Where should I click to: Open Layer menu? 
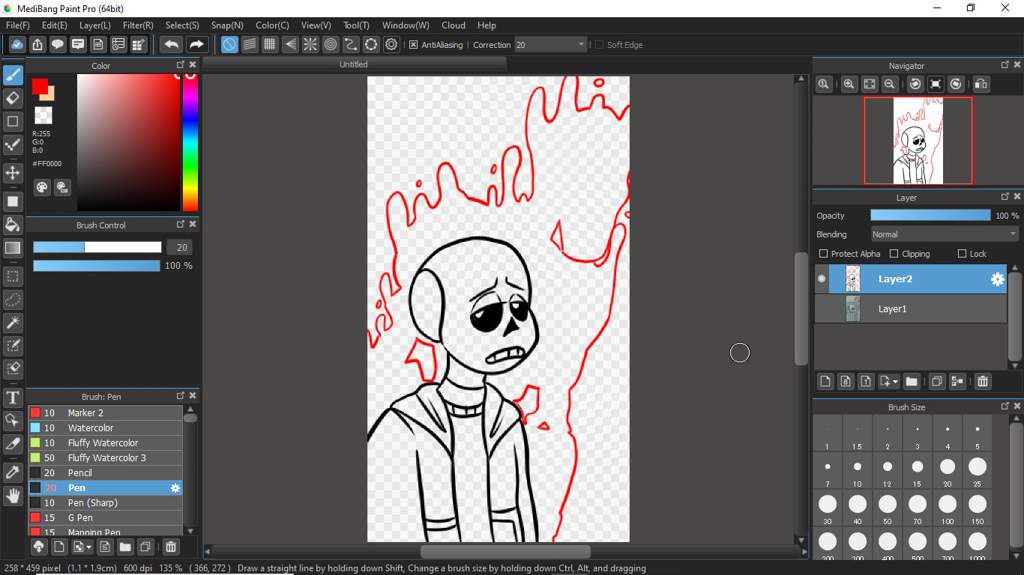tap(95, 25)
